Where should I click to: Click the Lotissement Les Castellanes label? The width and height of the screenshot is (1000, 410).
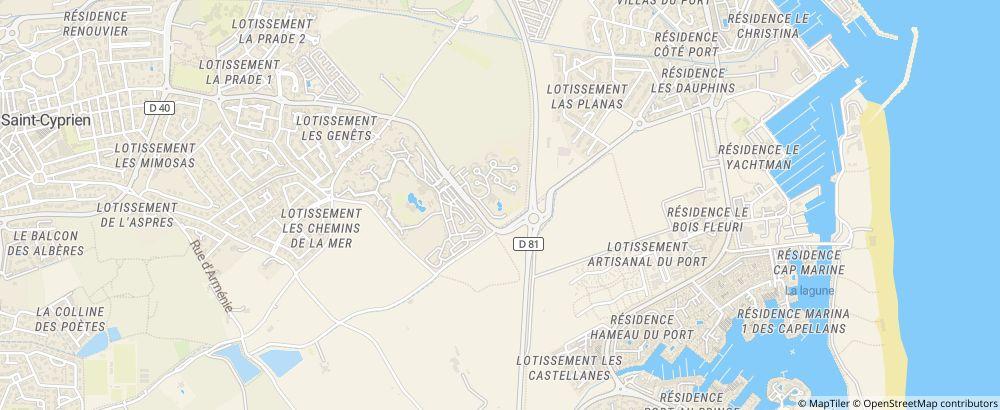[x=570, y=368]
